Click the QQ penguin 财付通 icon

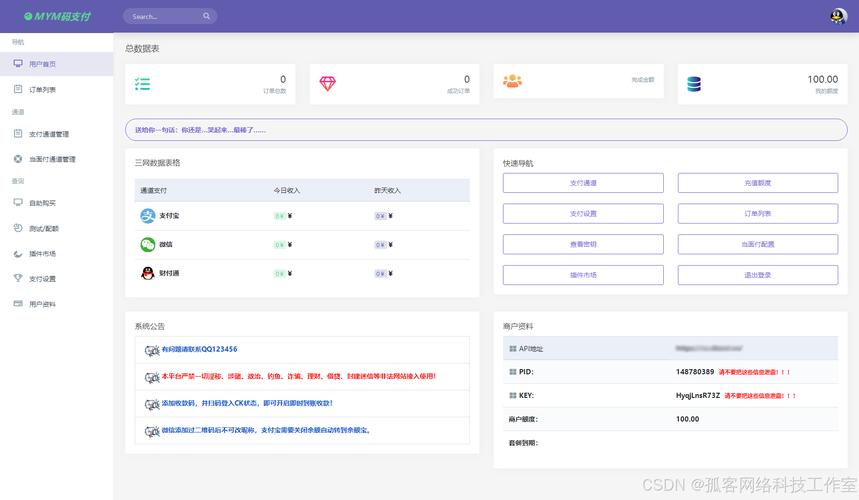[147, 273]
